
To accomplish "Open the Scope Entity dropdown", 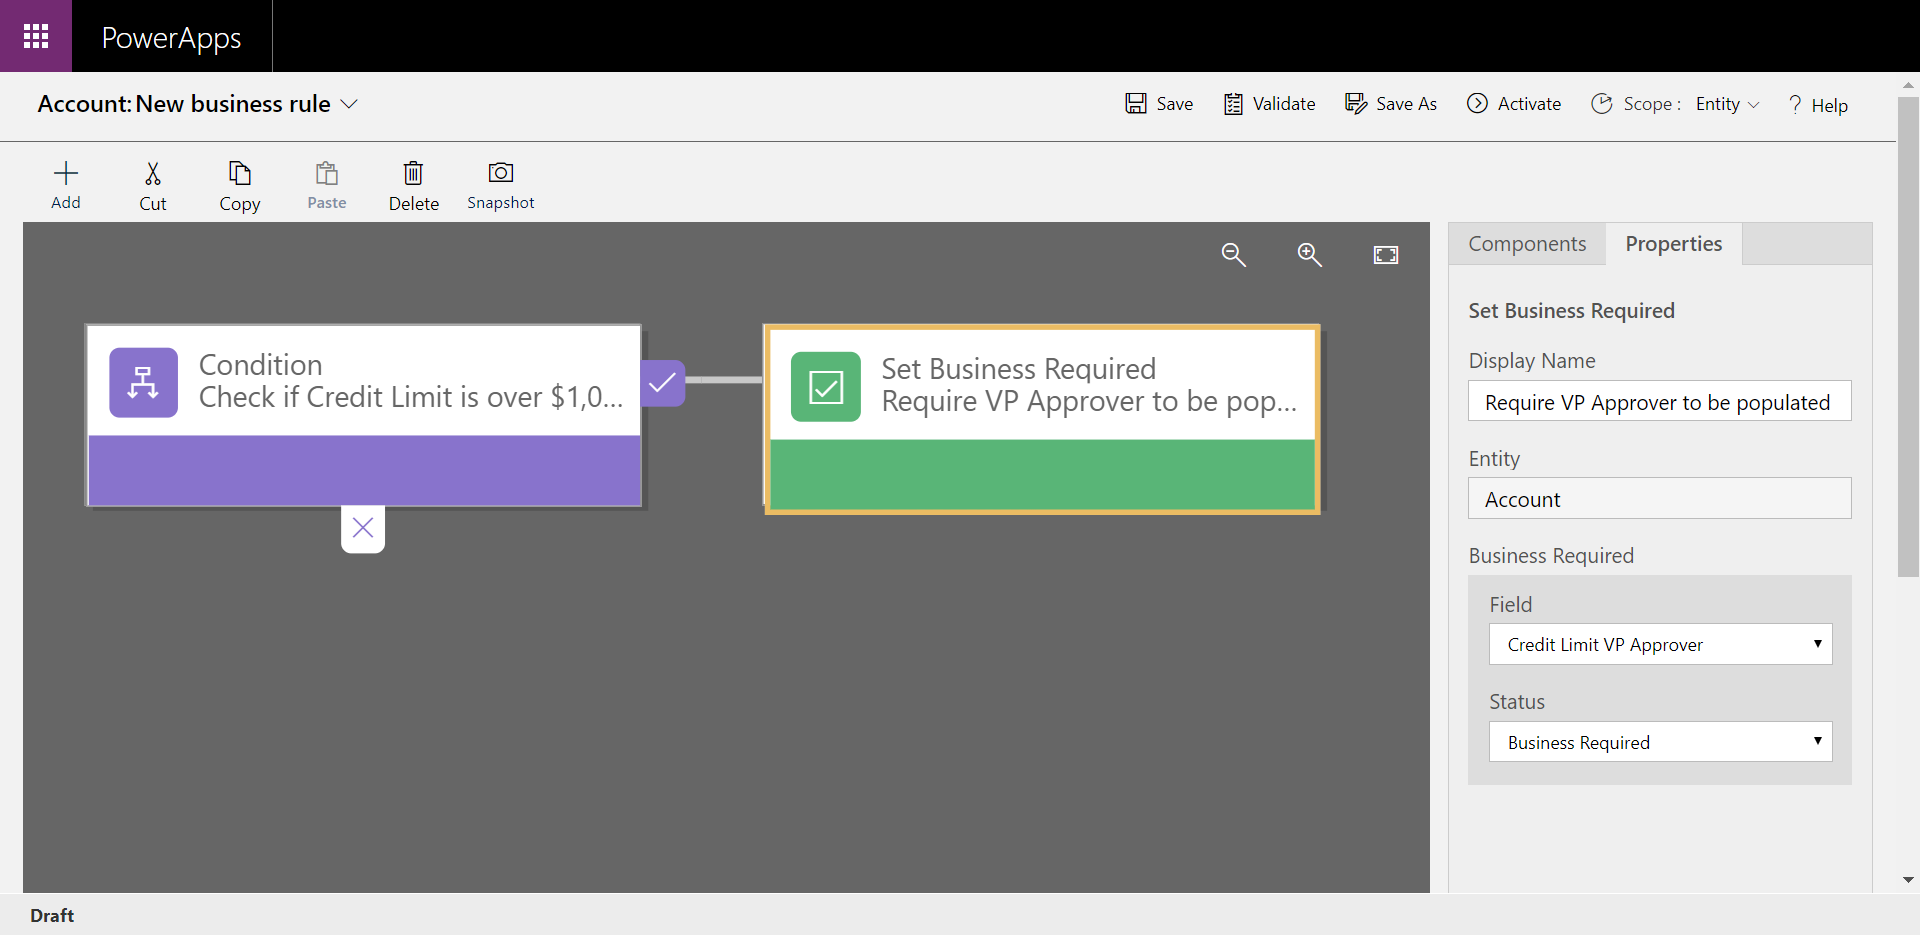I will pos(1727,104).
